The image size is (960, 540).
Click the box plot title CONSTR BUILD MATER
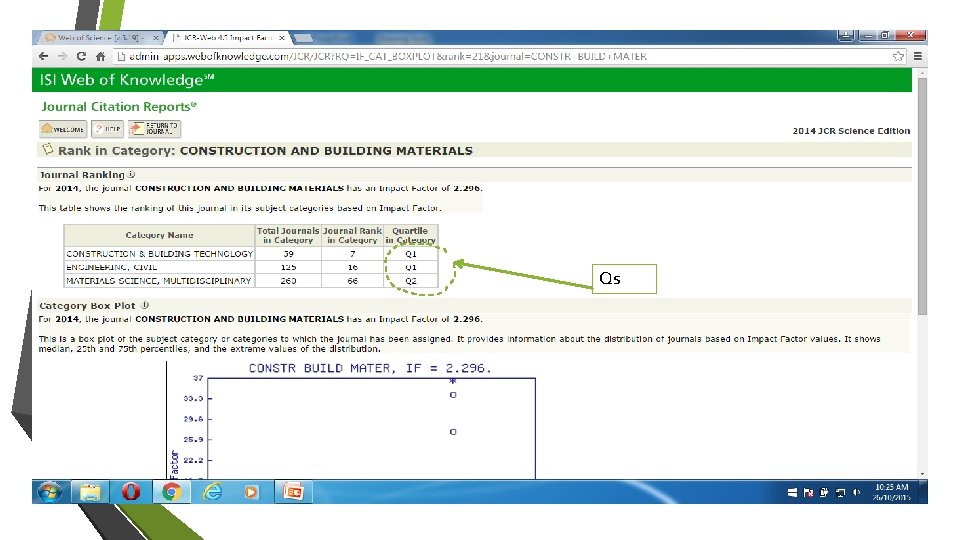370,368
